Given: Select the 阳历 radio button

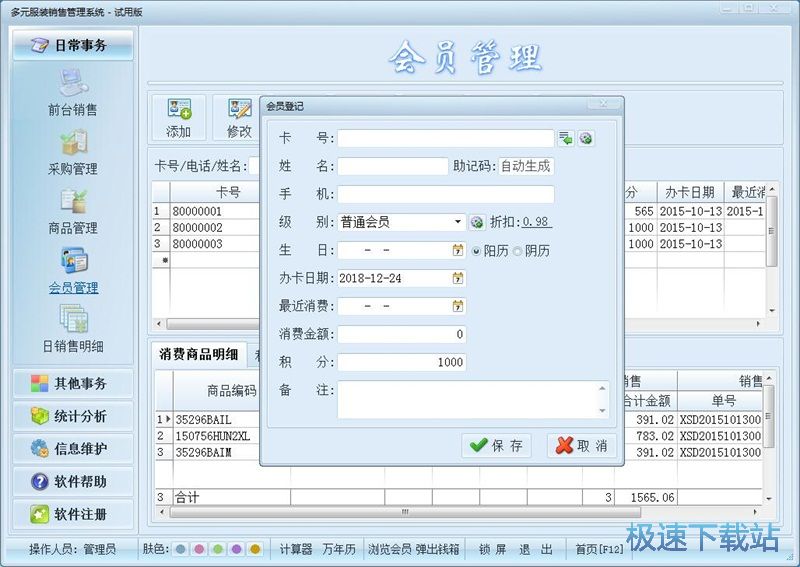Looking at the screenshot, I should pos(476,251).
